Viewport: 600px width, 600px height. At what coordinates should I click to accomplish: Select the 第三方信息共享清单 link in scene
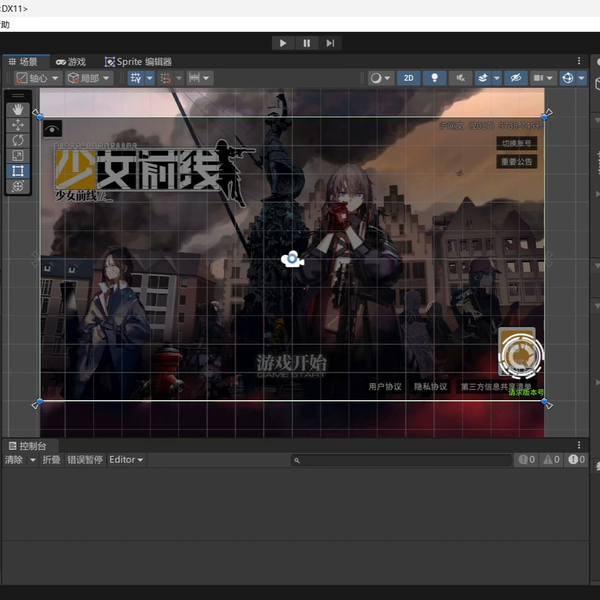[496, 386]
